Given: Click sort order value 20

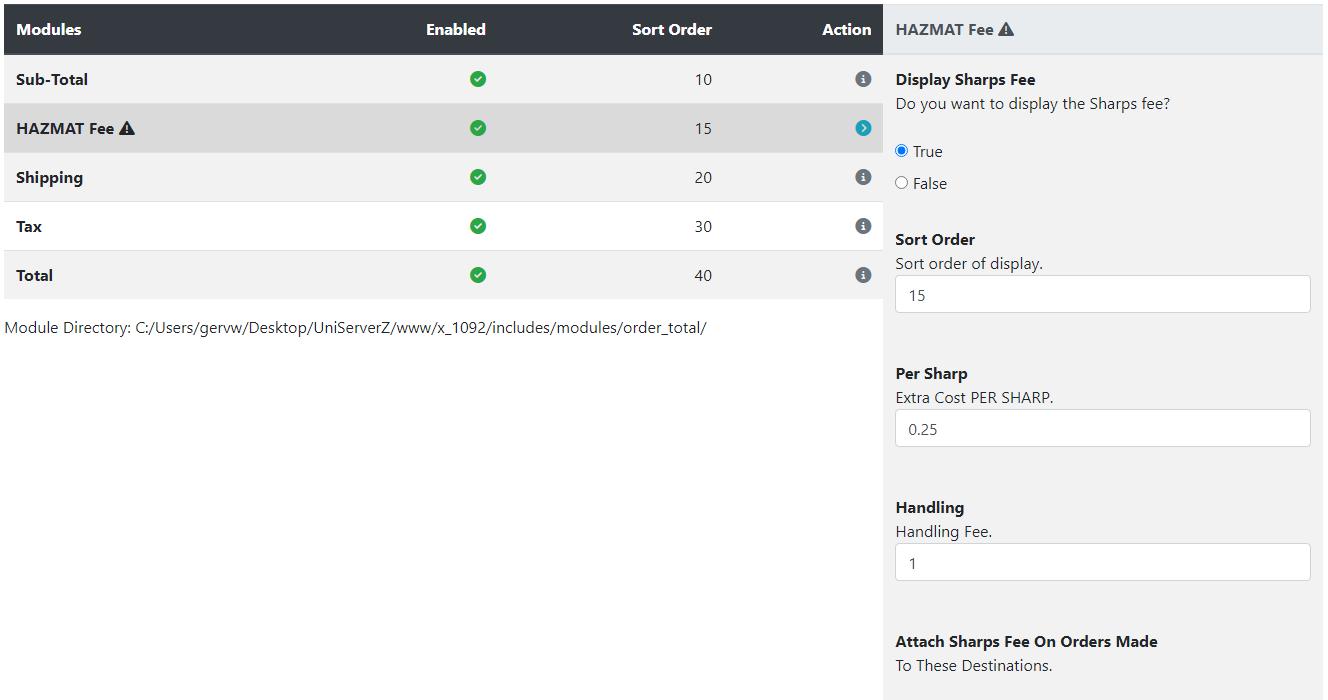Looking at the screenshot, I should (703, 177).
